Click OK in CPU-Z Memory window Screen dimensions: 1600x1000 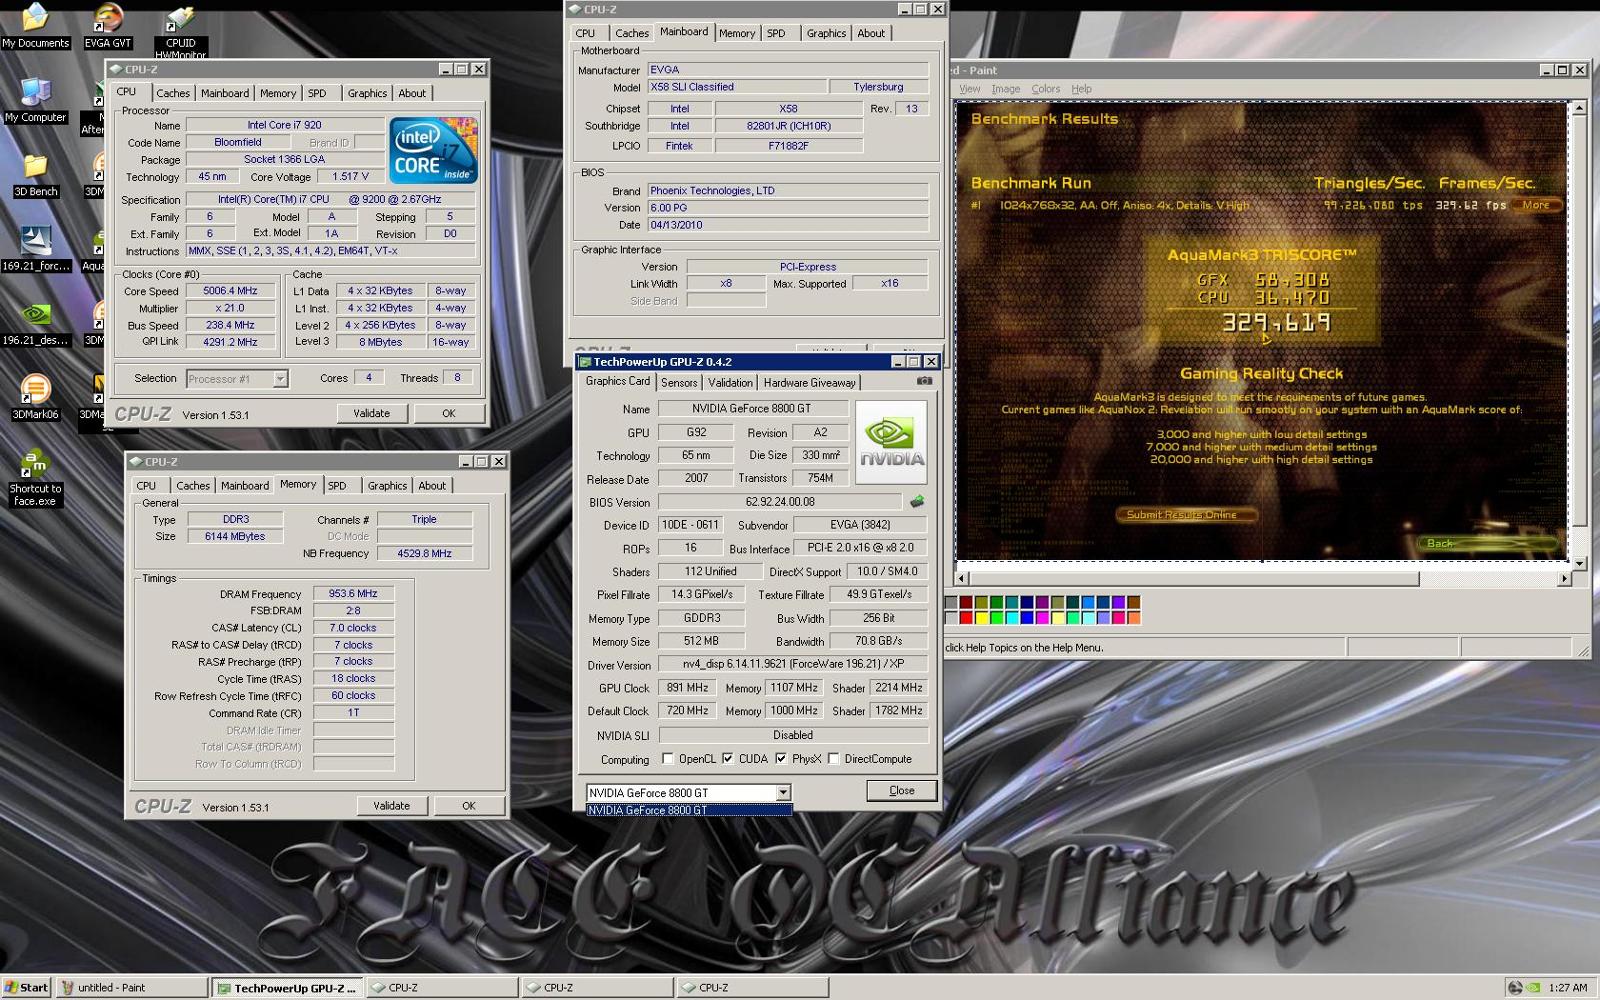click(x=469, y=805)
